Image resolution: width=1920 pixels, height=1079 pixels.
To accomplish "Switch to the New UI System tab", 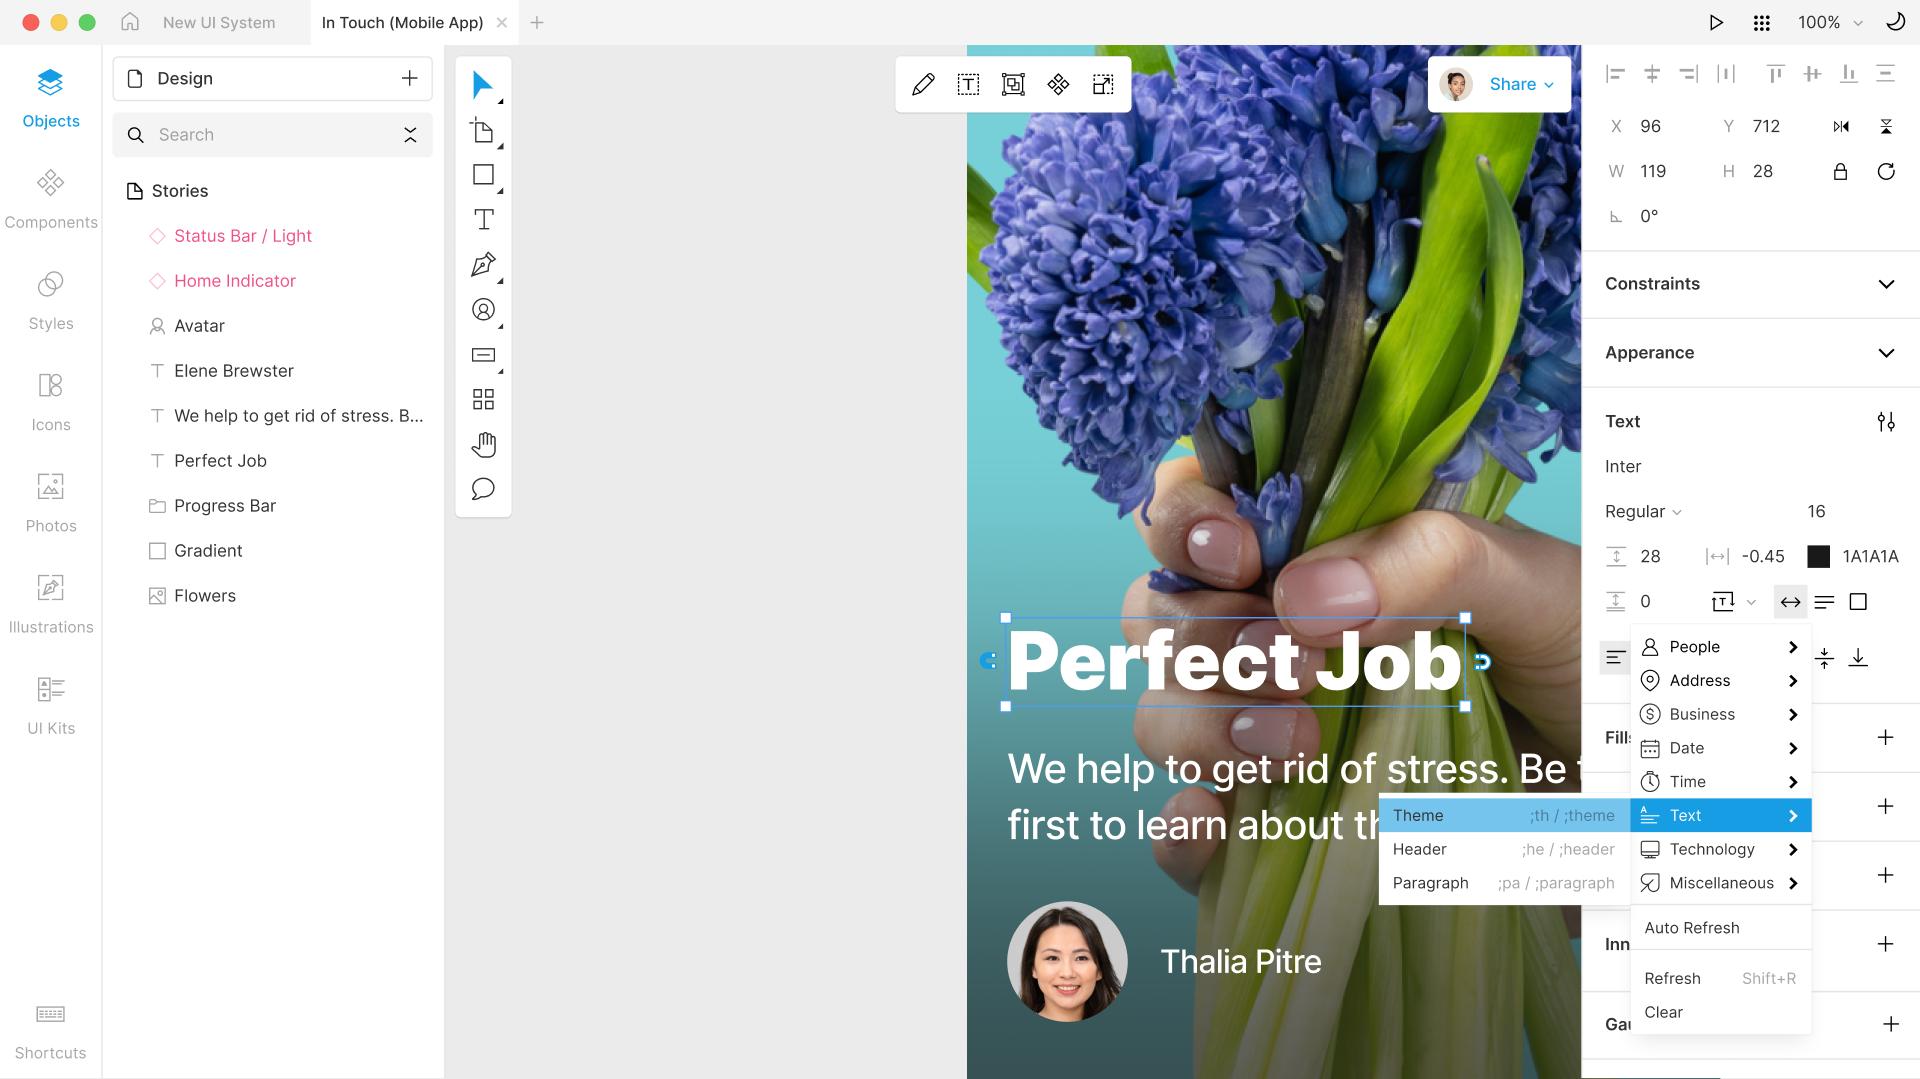I will point(219,23).
